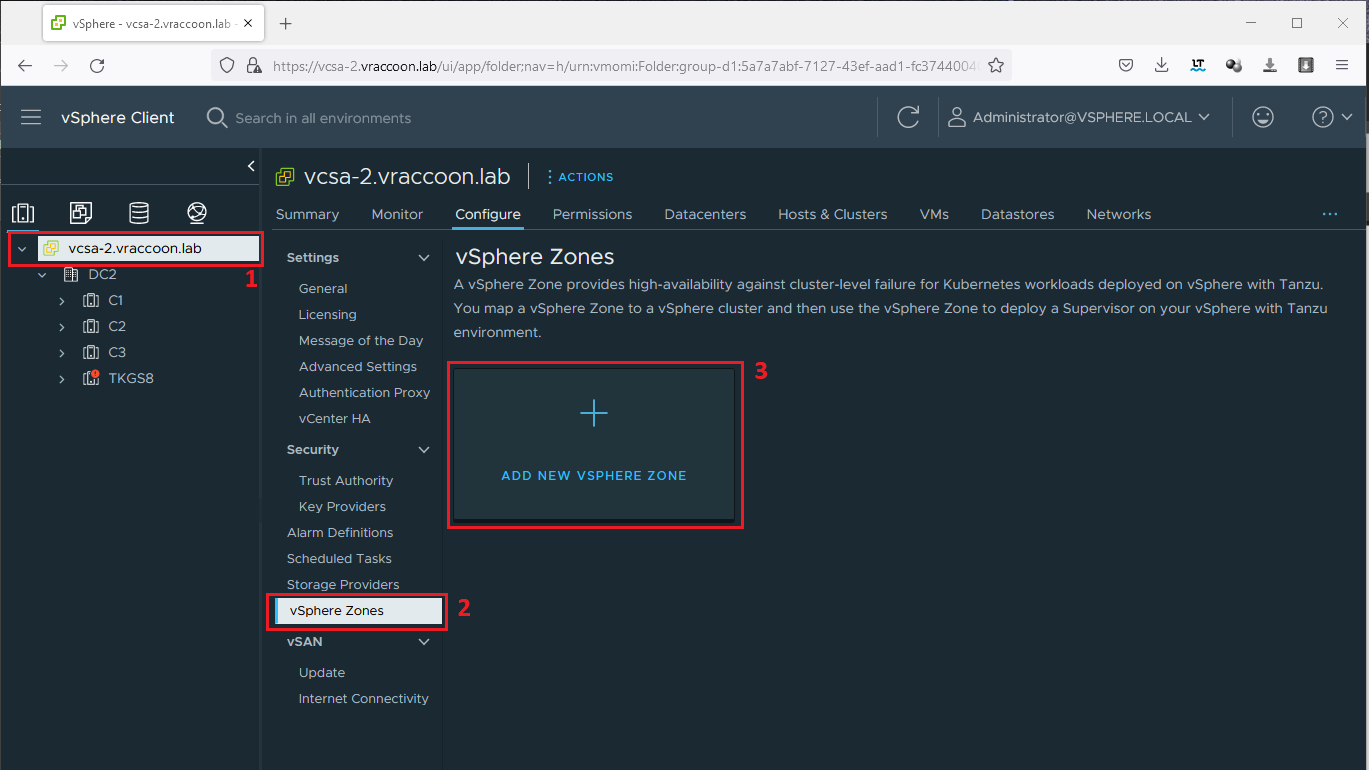This screenshot has width=1369, height=770.
Task: Expand the TKGS8 cluster node
Action: point(62,378)
